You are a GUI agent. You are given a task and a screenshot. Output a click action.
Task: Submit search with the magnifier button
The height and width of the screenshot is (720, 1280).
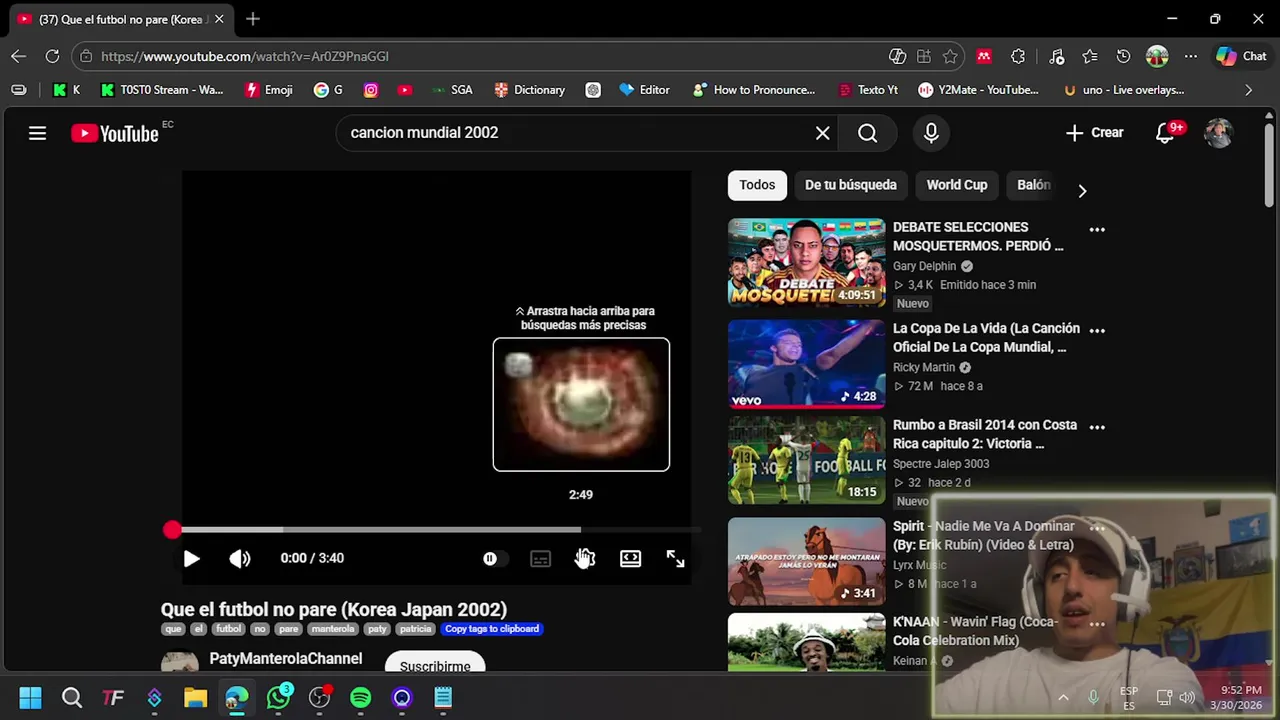pyautogui.click(x=867, y=133)
